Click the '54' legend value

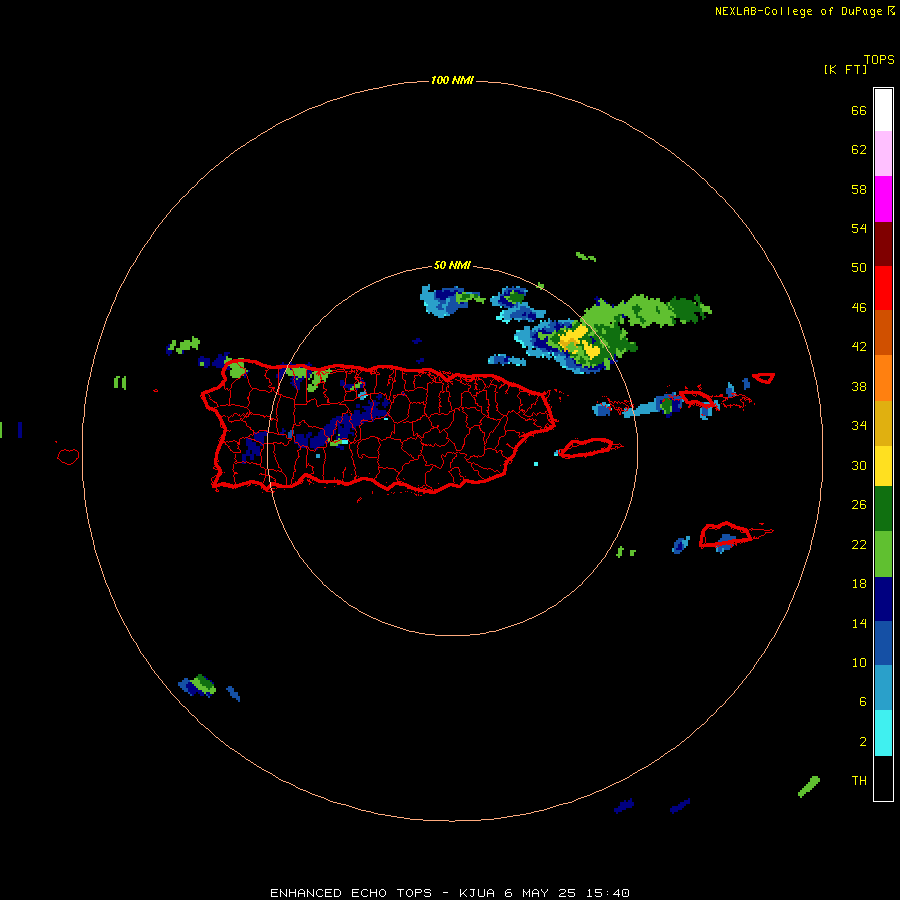click(x=859, y=228)
